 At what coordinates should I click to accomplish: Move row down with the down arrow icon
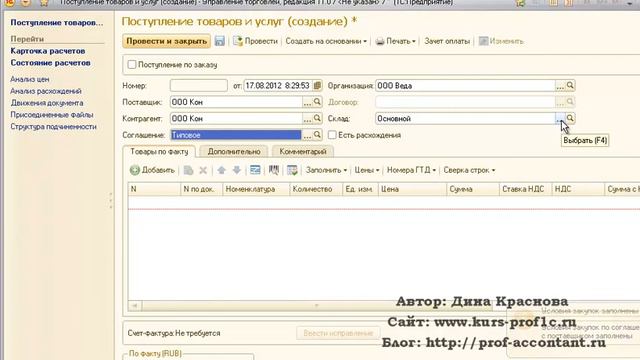[x=237, y=170]
